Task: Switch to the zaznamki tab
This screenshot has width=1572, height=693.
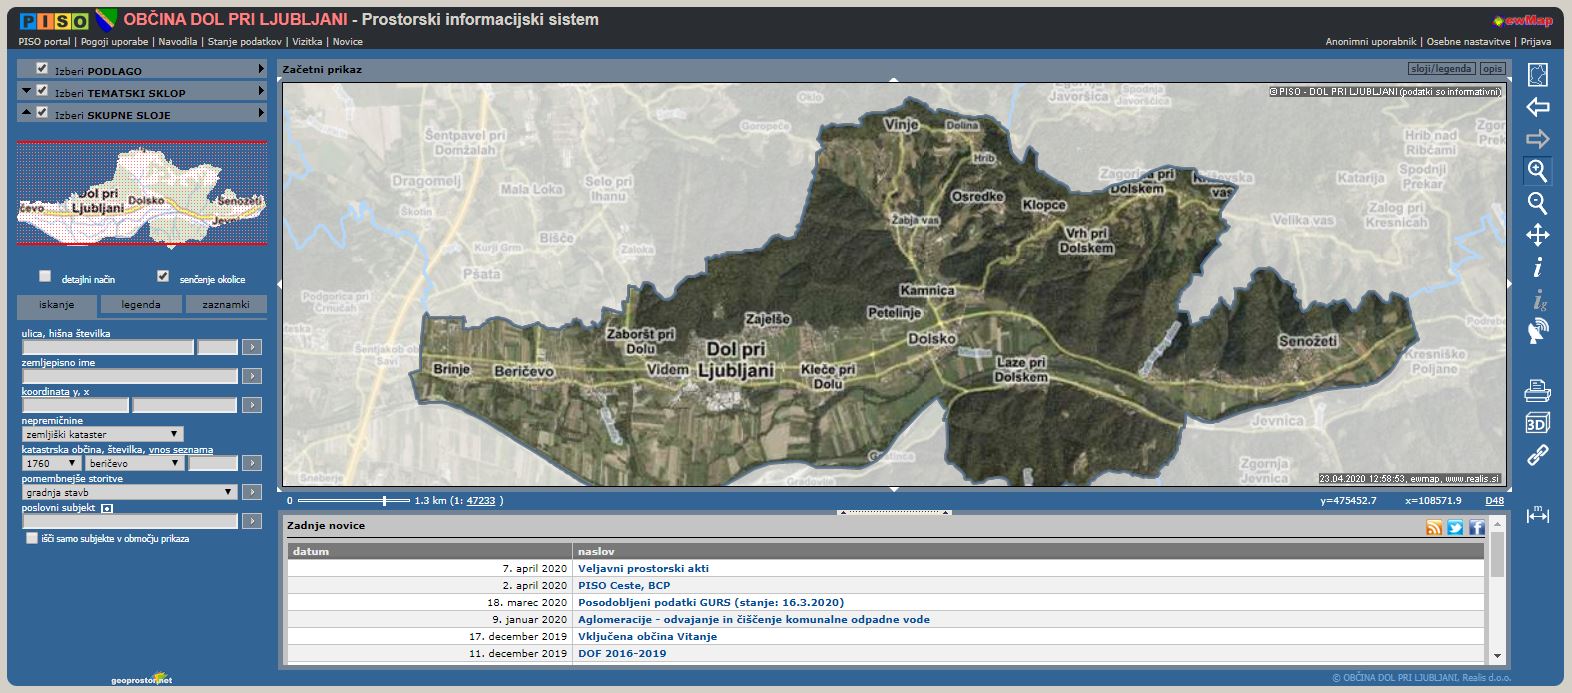Action: (226, 304)
